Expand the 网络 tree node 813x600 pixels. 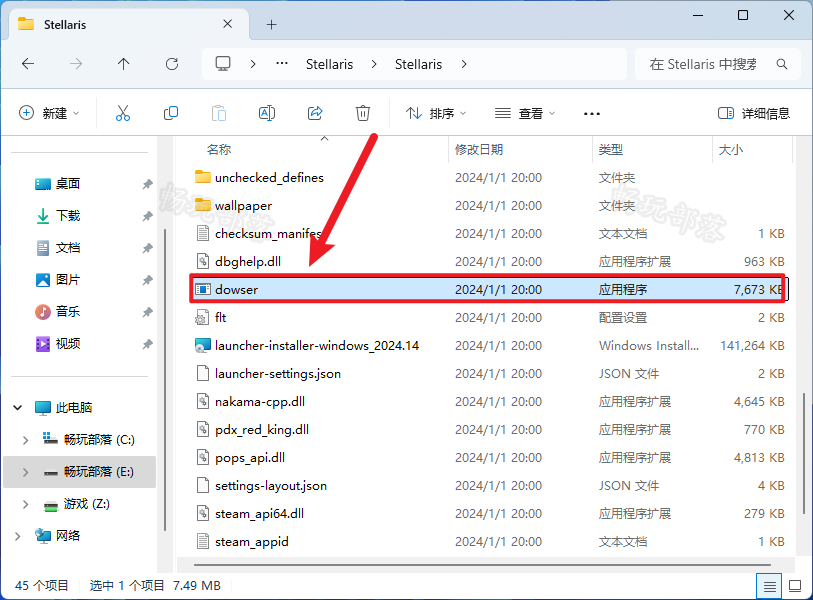[18, 536]
